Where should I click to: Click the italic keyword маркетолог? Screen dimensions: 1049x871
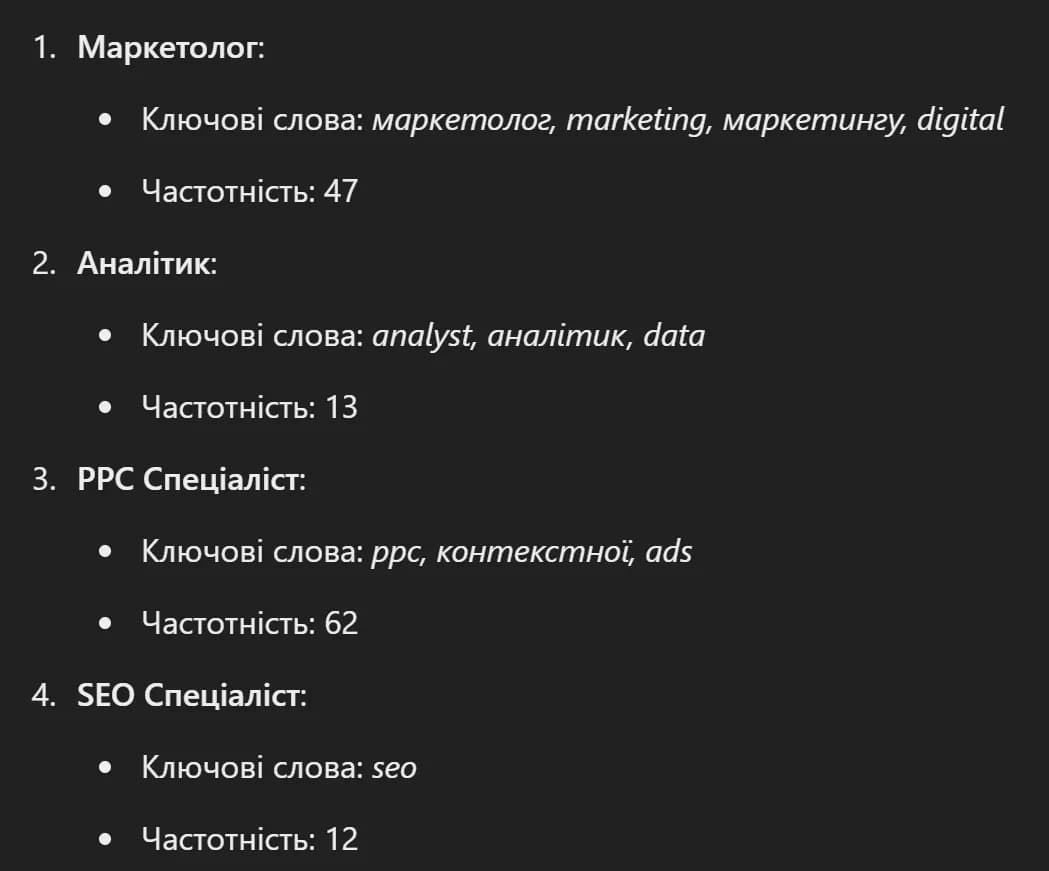point(462,120)
